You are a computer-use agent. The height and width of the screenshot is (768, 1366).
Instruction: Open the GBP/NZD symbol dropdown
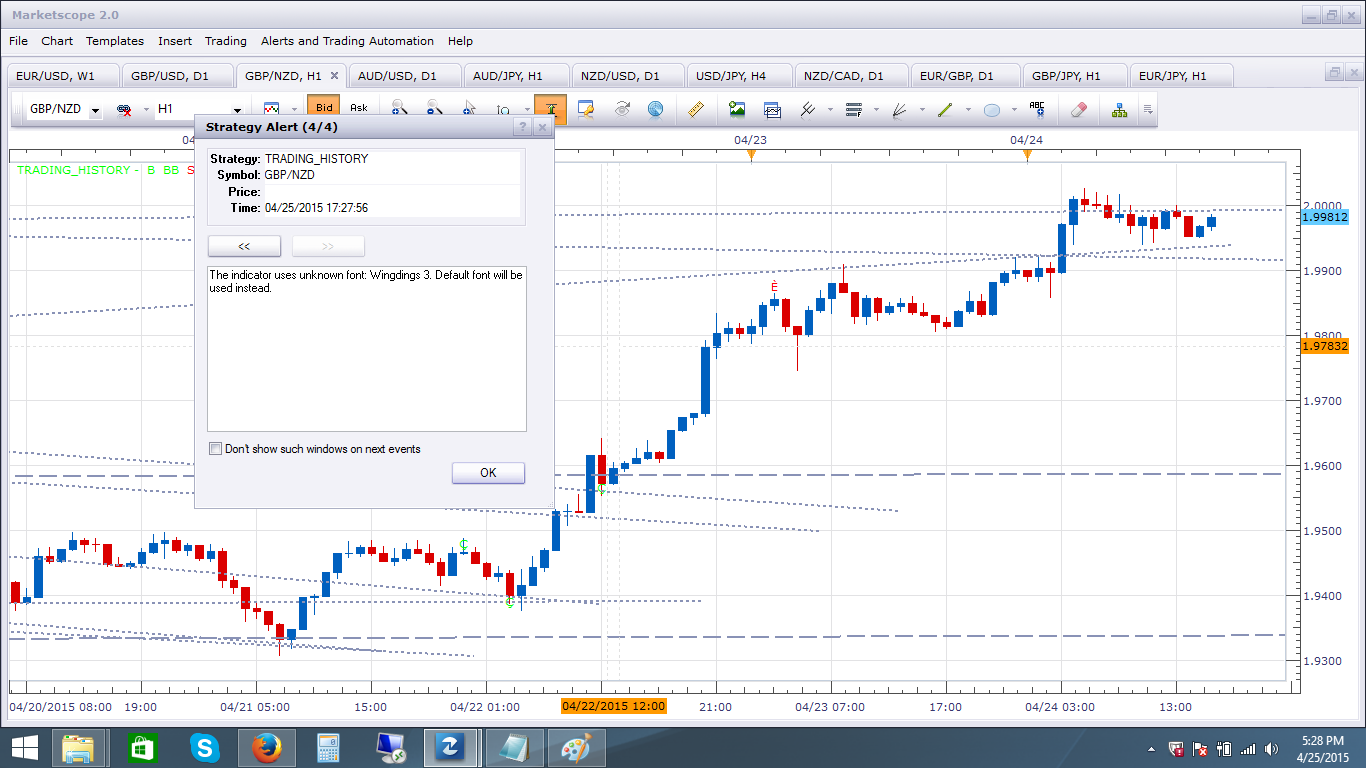[x=96, y=110]
